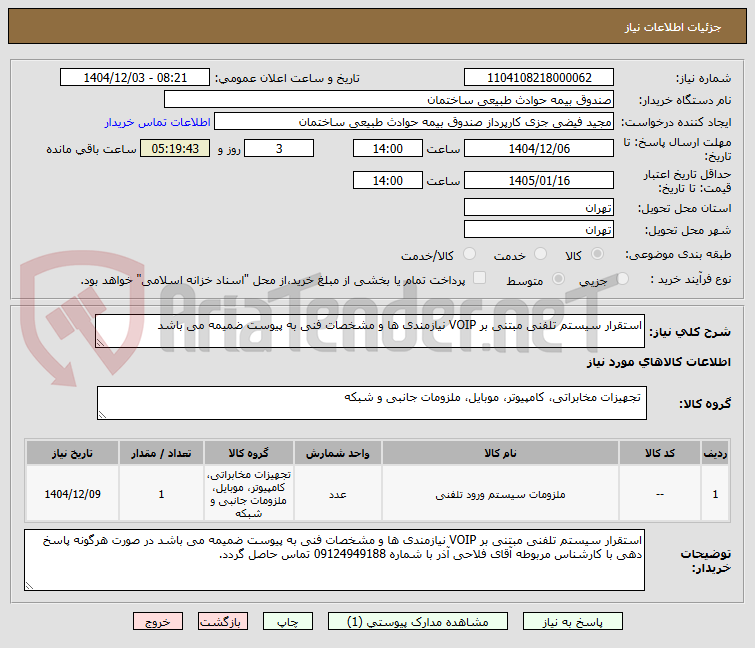Click the پاسخ به نیاز button

coord(573,622)
